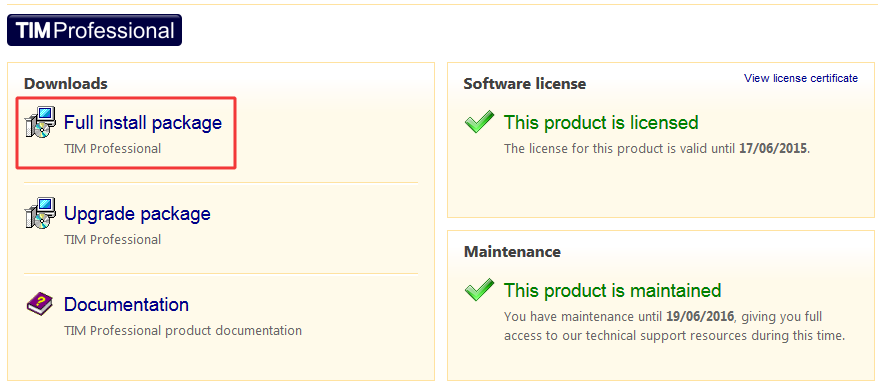
Task: Click 'TIM Professional' subtitle under Full install package
Action: click(x=112, y=149)
